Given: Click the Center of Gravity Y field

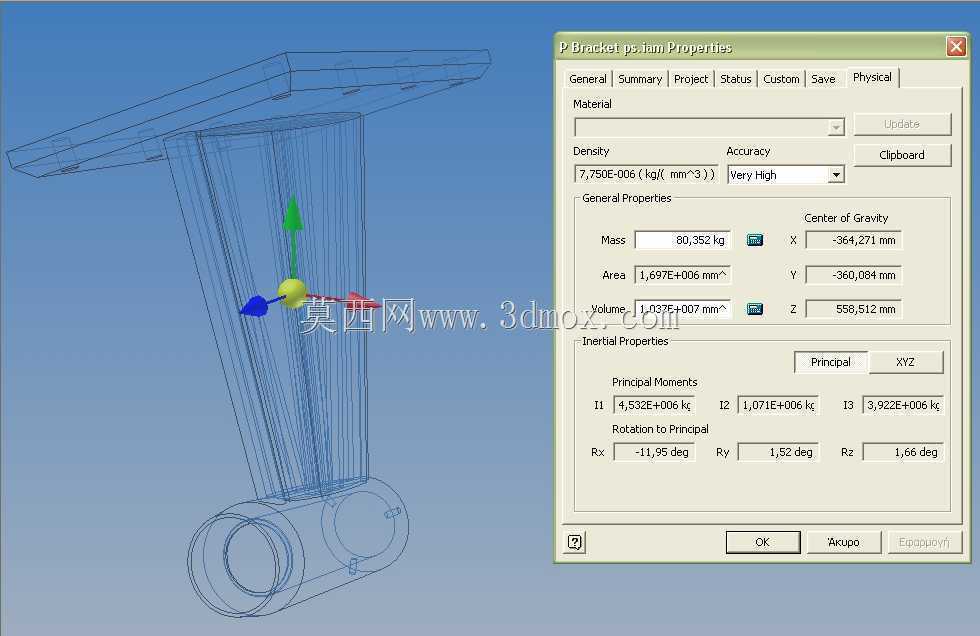Looking at the screenshot, I should coord(854,275).
